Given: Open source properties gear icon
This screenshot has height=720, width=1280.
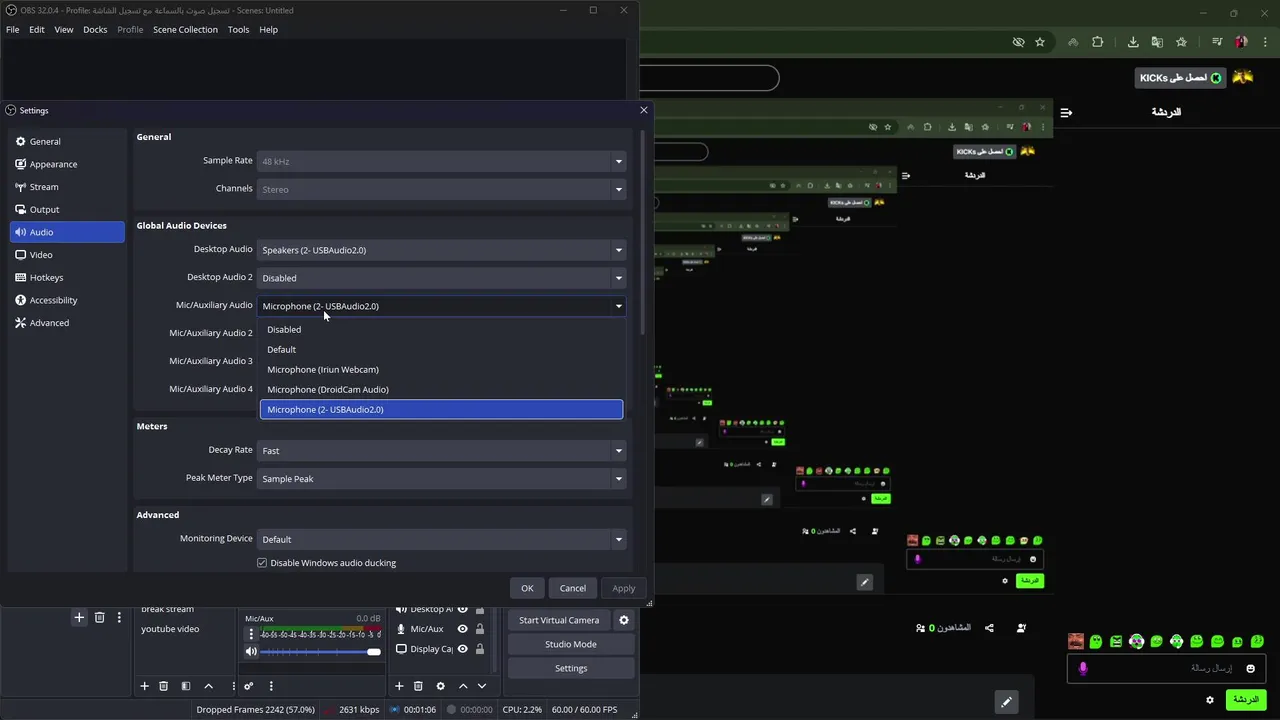Looking at the screenshot, I should 440,686.
